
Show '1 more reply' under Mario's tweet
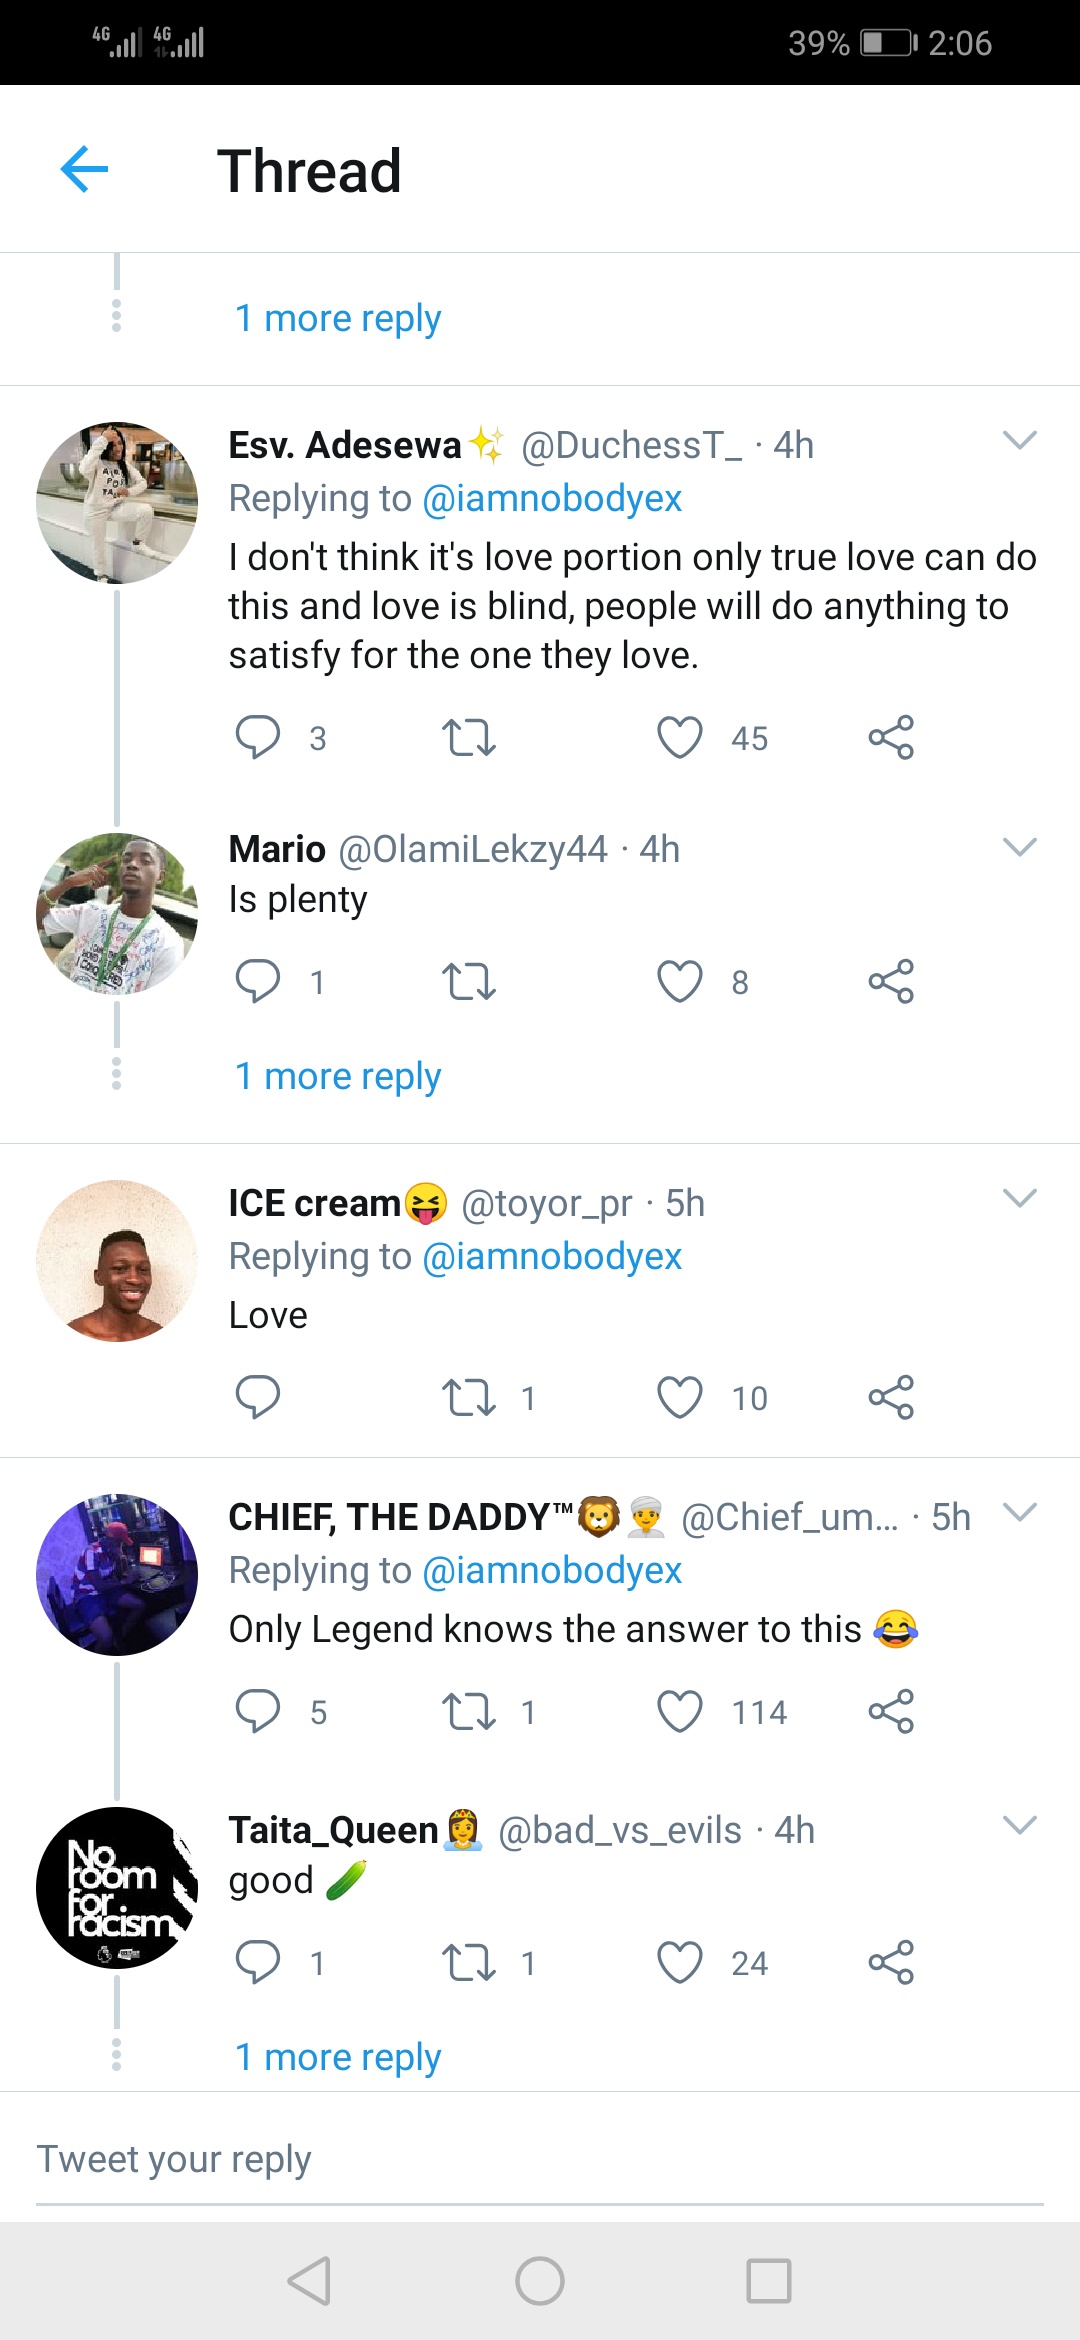click(338, 1076)
